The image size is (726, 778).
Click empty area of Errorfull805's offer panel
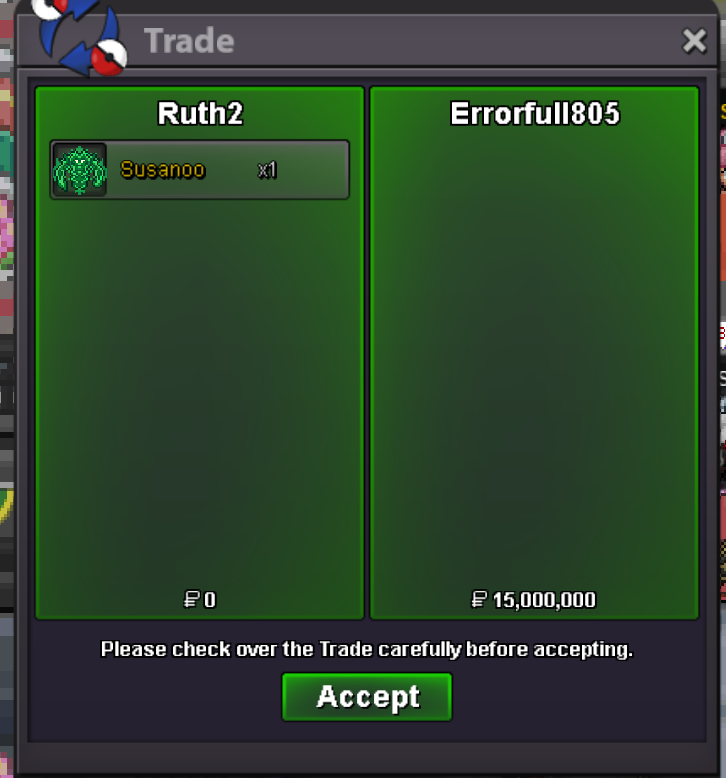point(534,357)
